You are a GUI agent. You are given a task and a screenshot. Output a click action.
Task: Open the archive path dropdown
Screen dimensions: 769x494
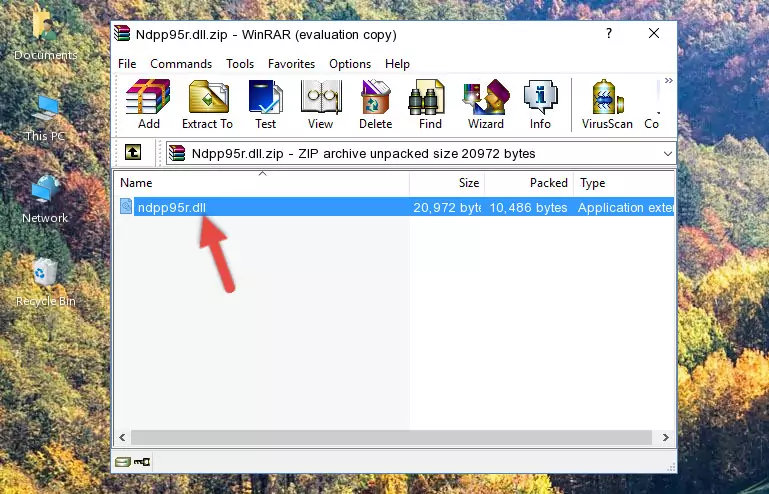click(667, 154)
